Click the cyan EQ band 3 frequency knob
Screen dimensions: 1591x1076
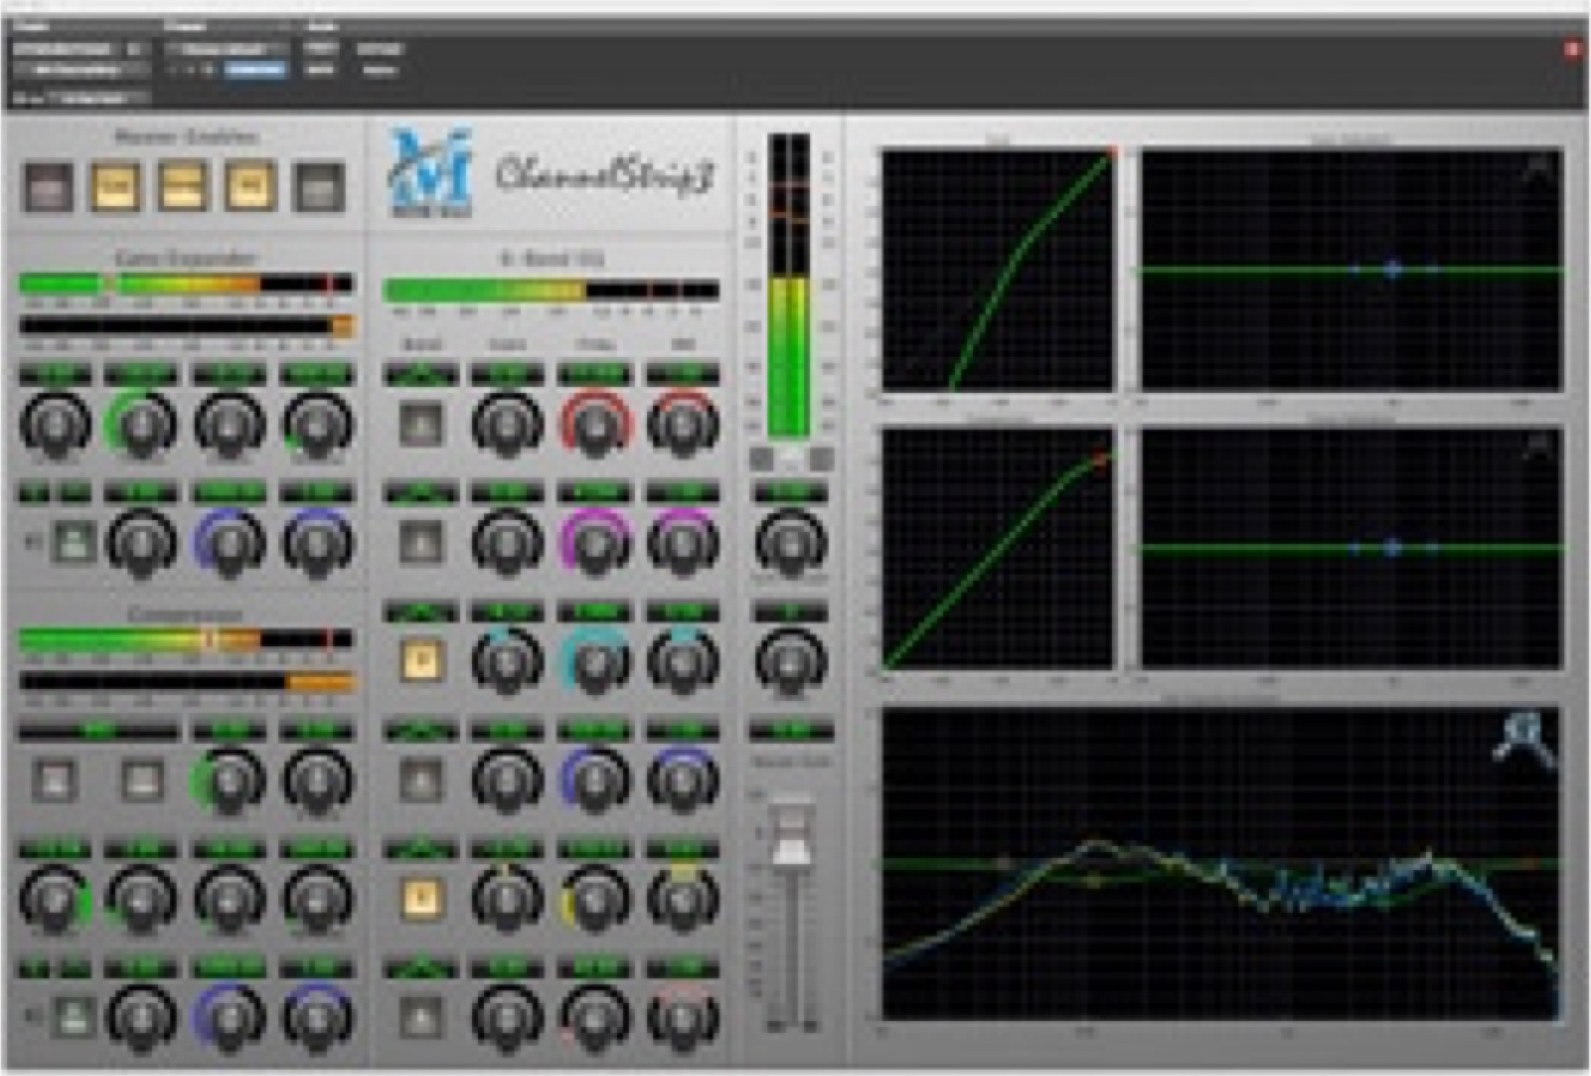[595, 661]
